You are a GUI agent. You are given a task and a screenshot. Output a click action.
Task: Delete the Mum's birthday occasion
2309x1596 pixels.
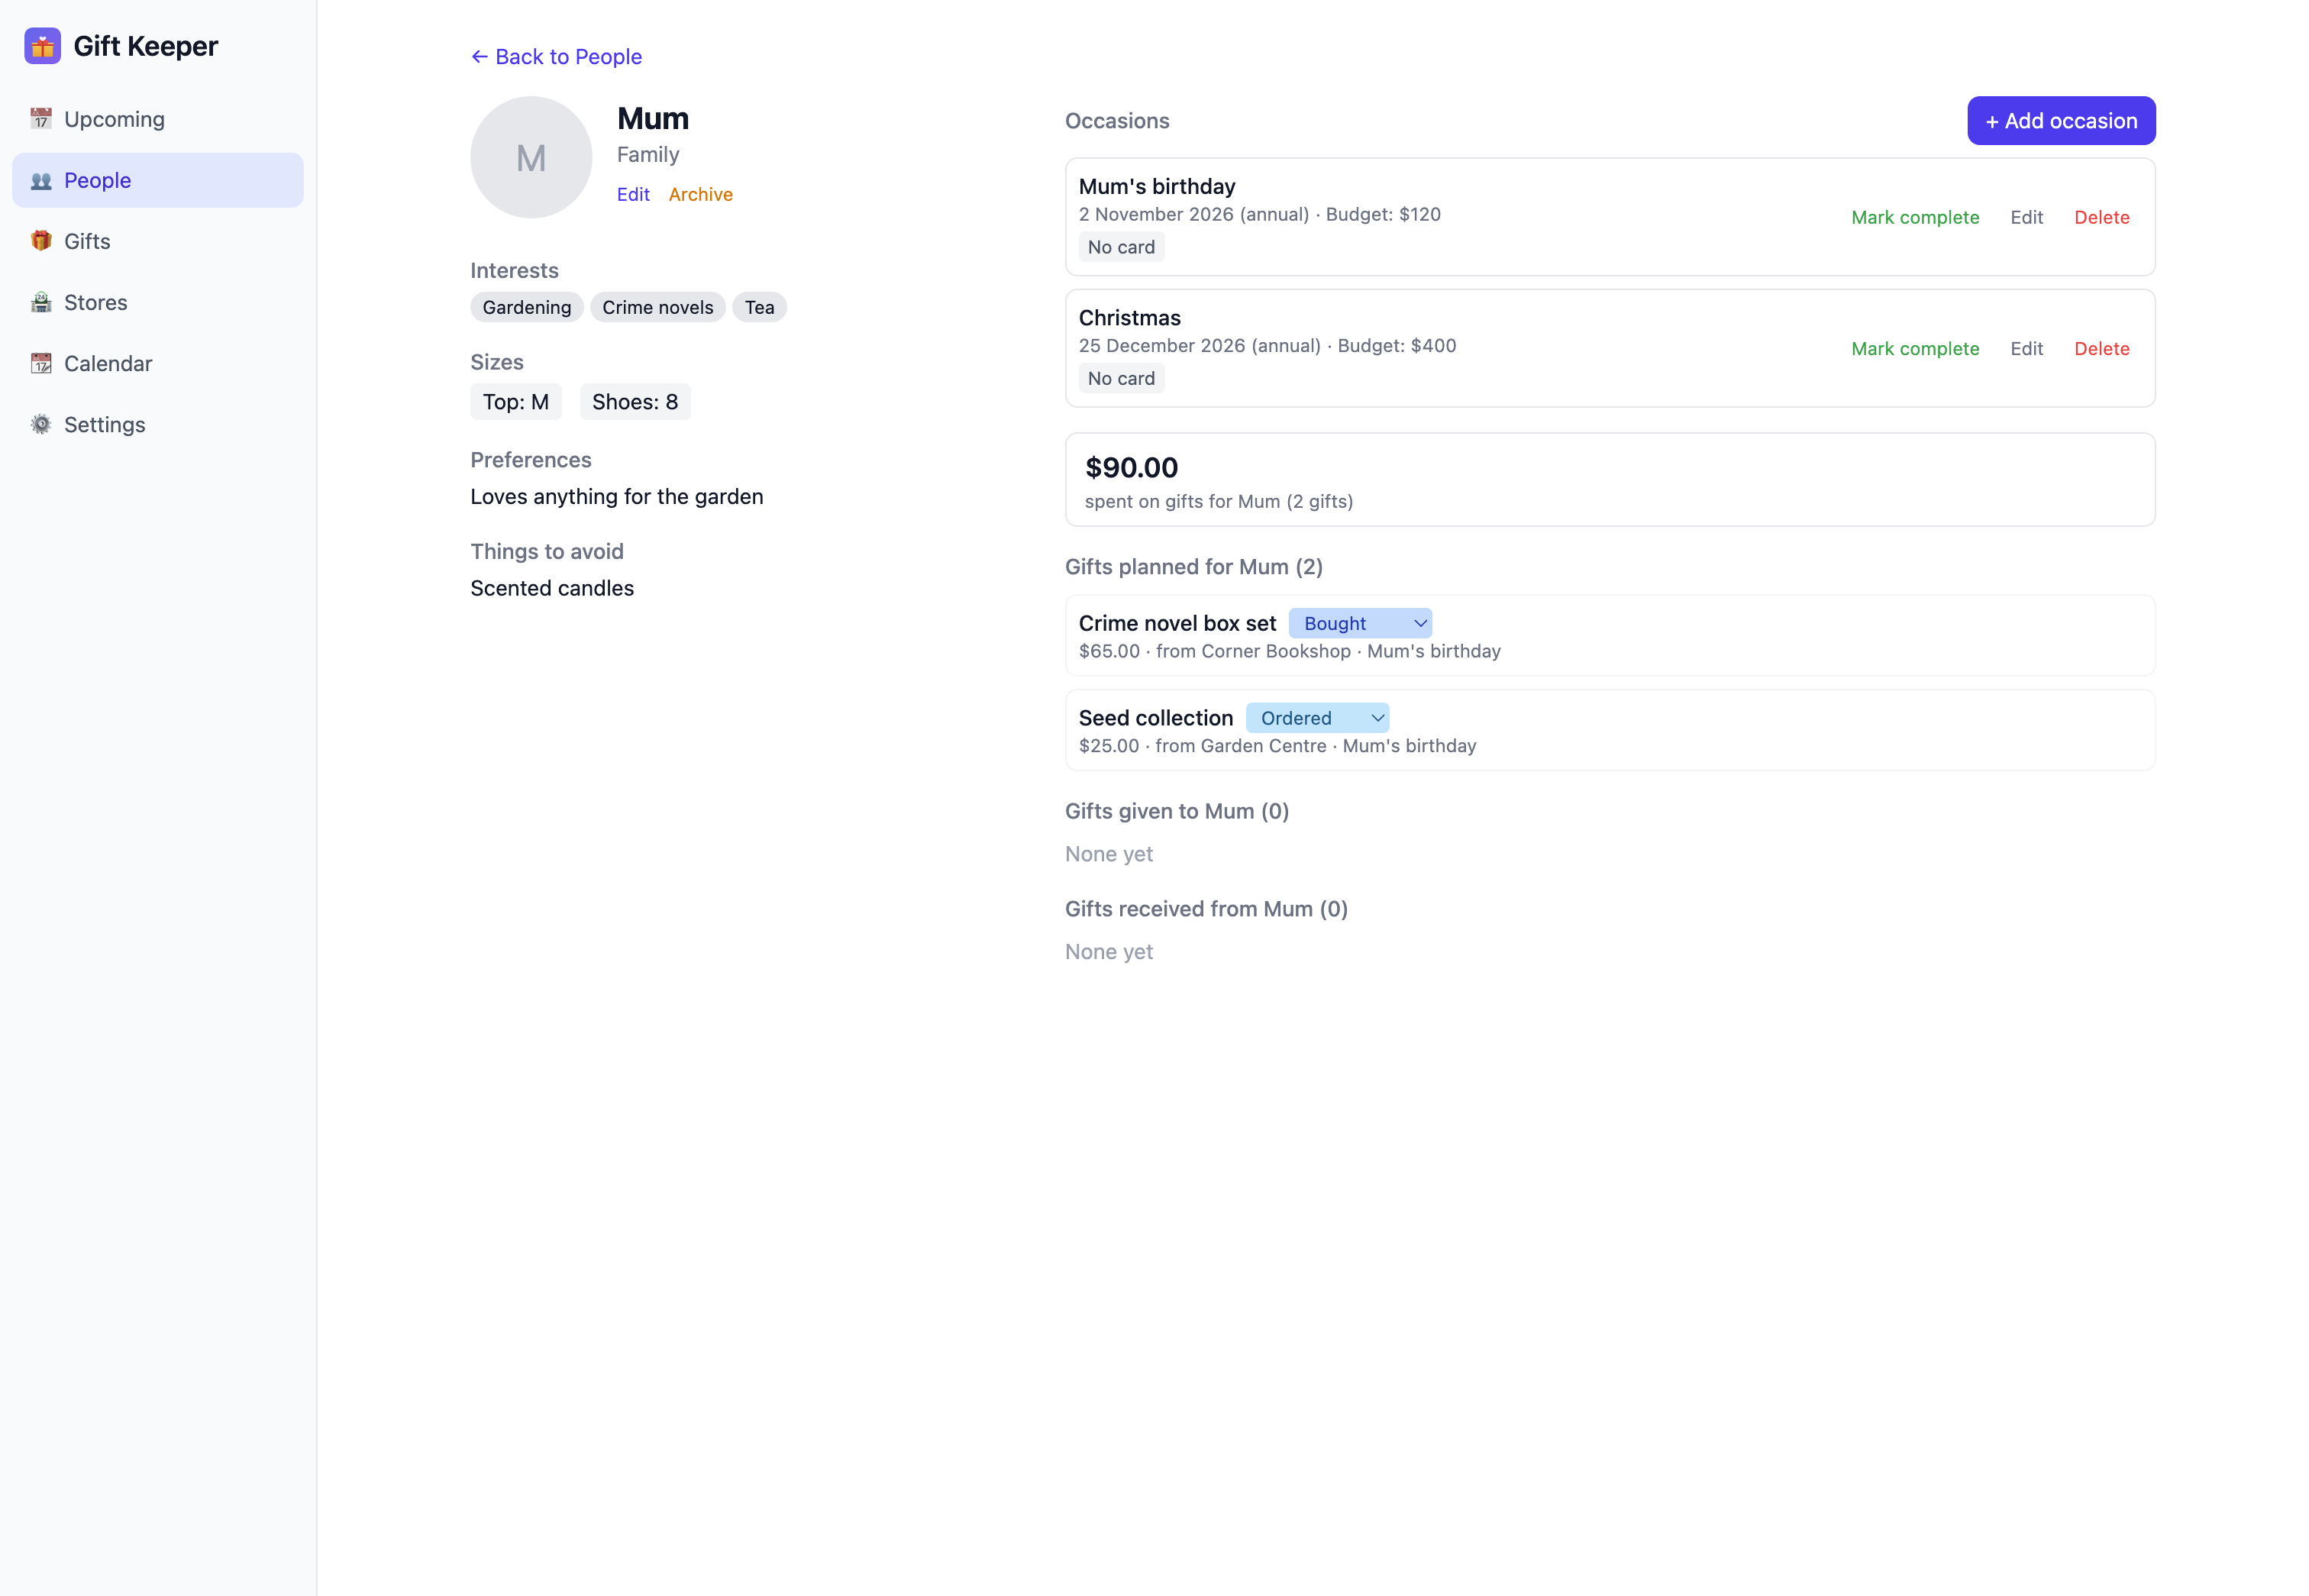(2101, 217)
